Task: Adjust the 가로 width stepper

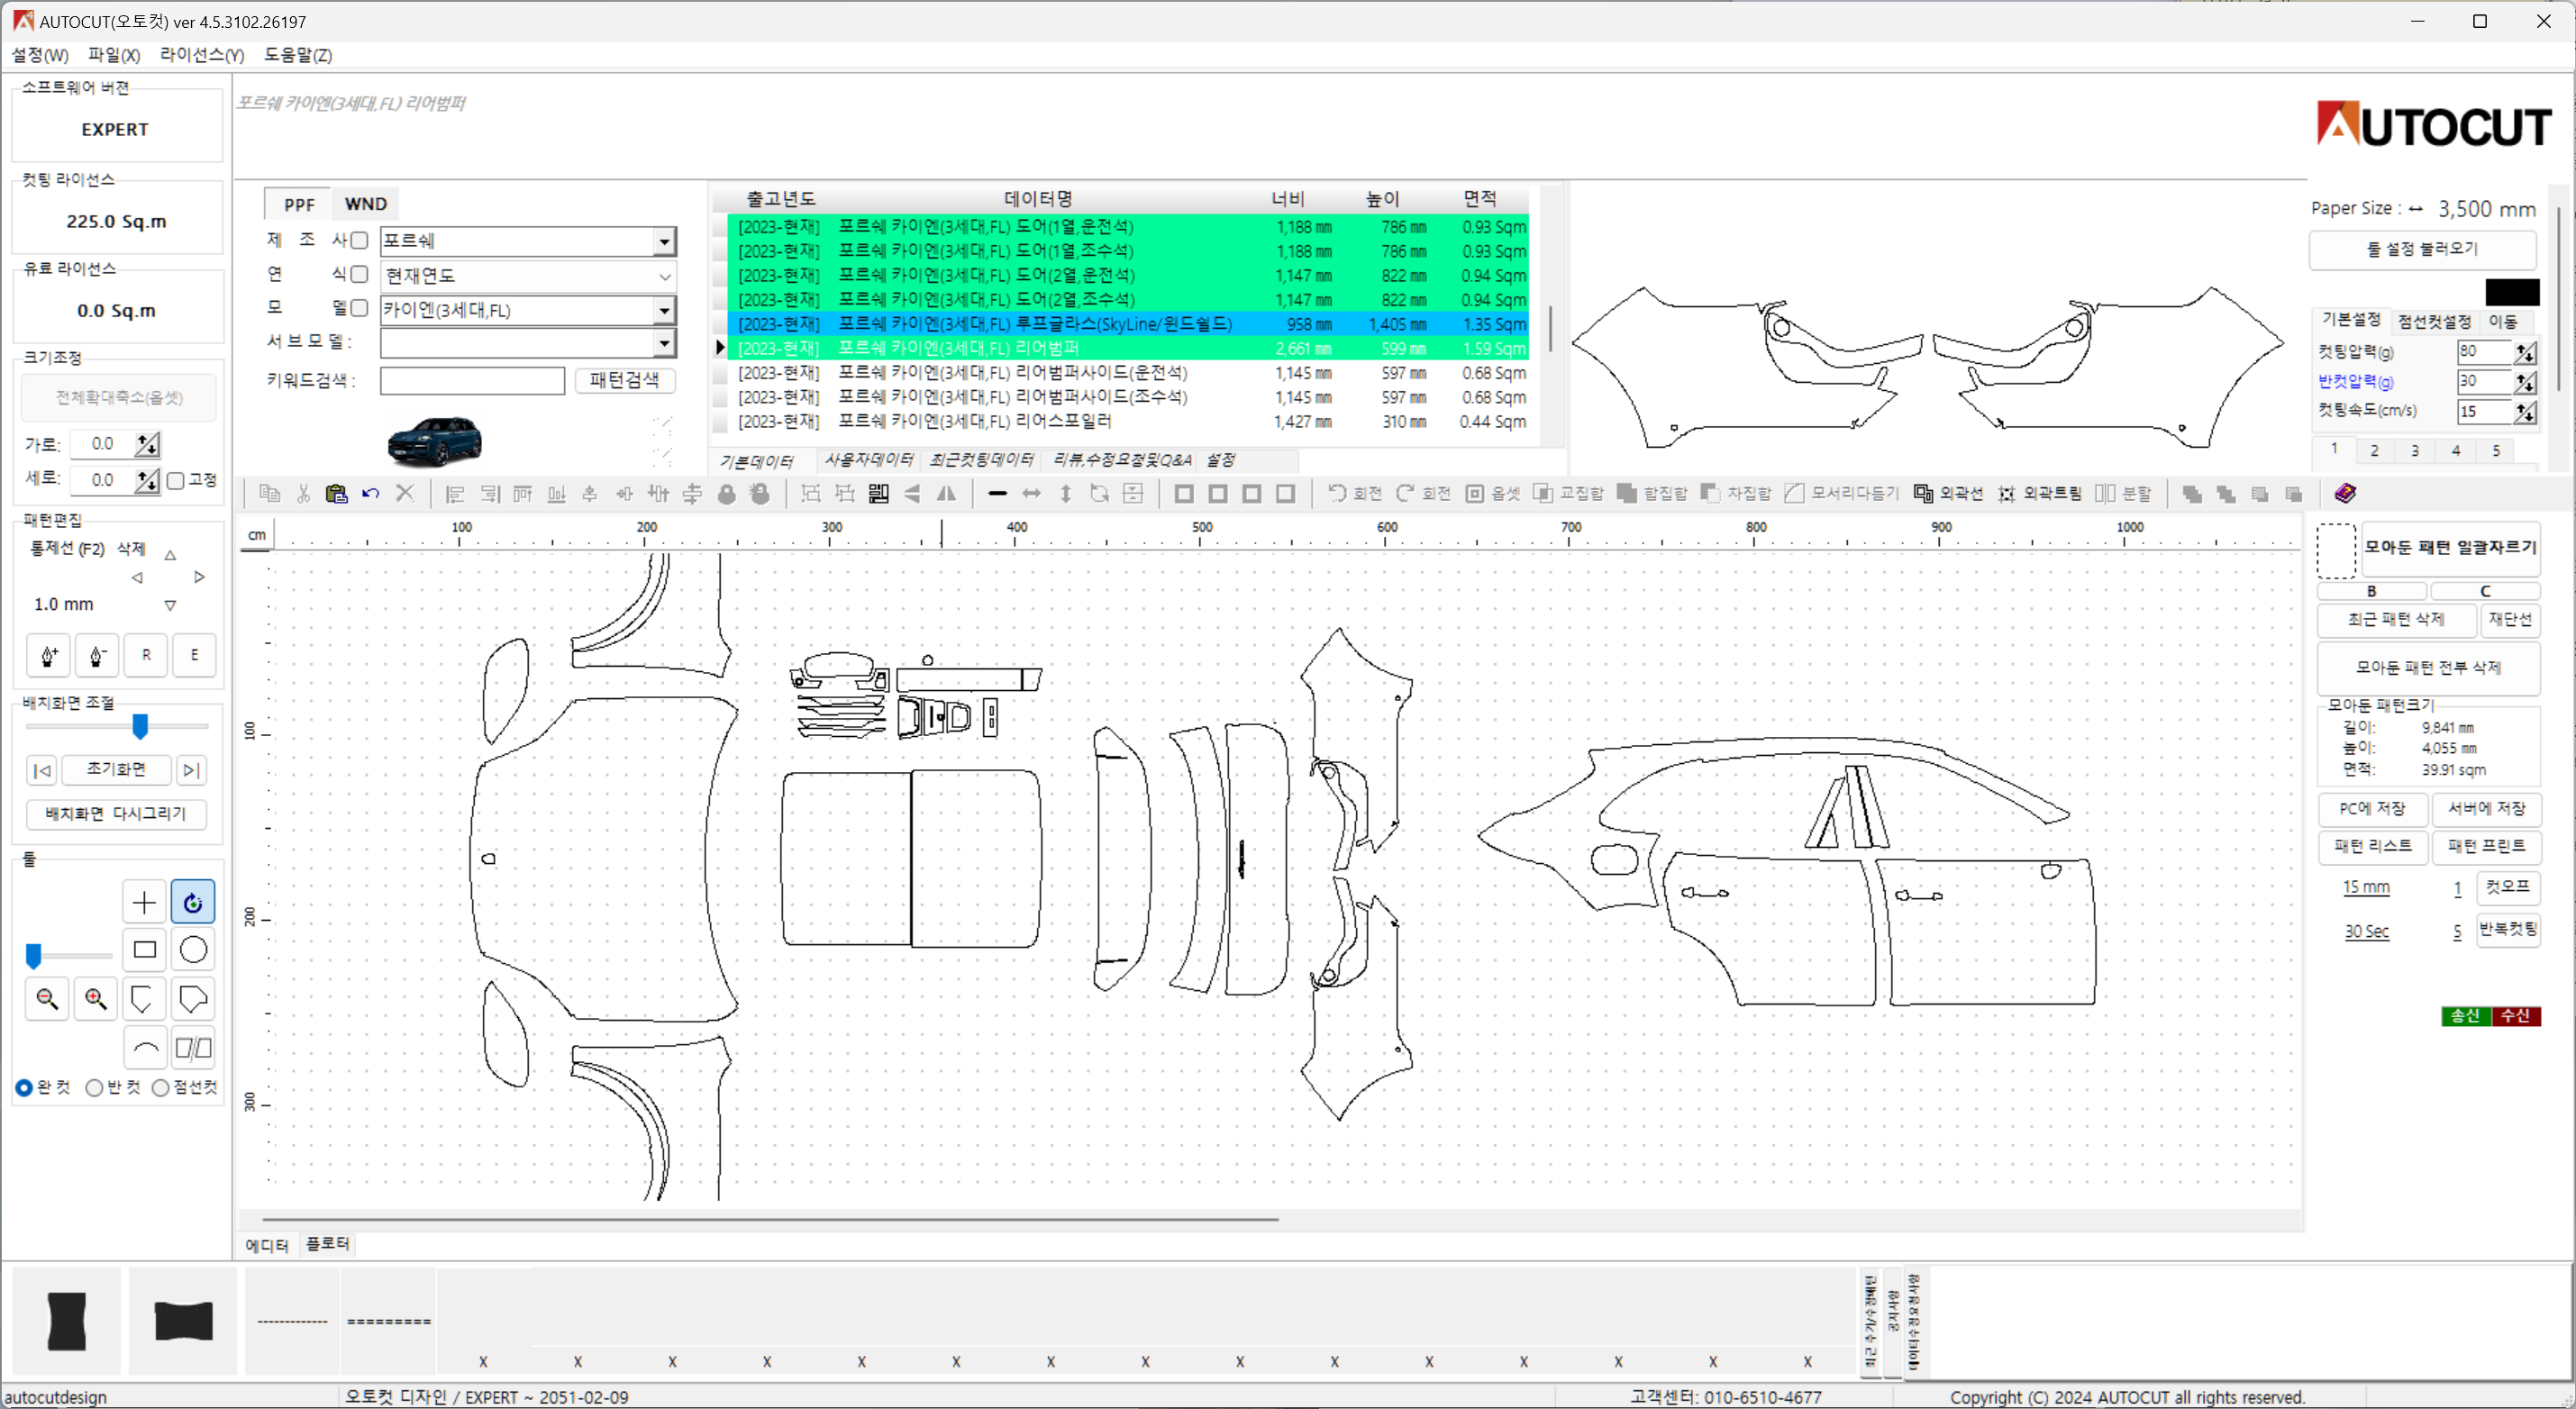Action: click(147, 445)
